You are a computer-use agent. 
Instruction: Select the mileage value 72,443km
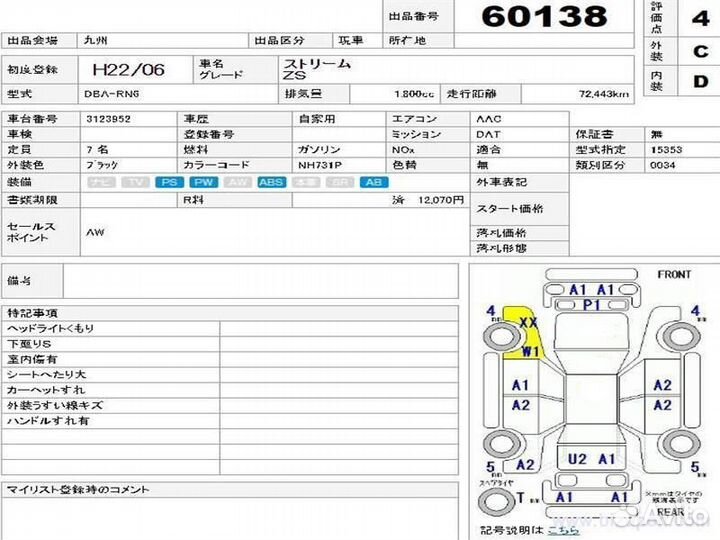[x=603, y=94]
